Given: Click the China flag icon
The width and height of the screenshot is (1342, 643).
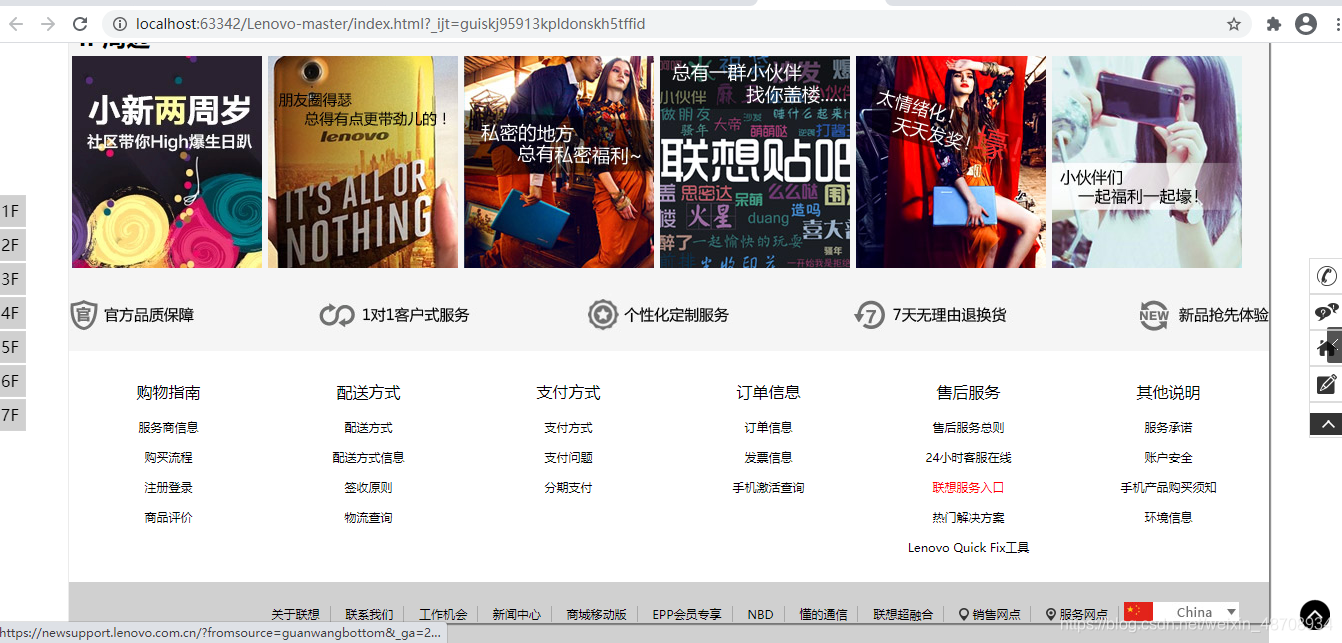Looking at the screenshot, I should (x=1138, y=612).
